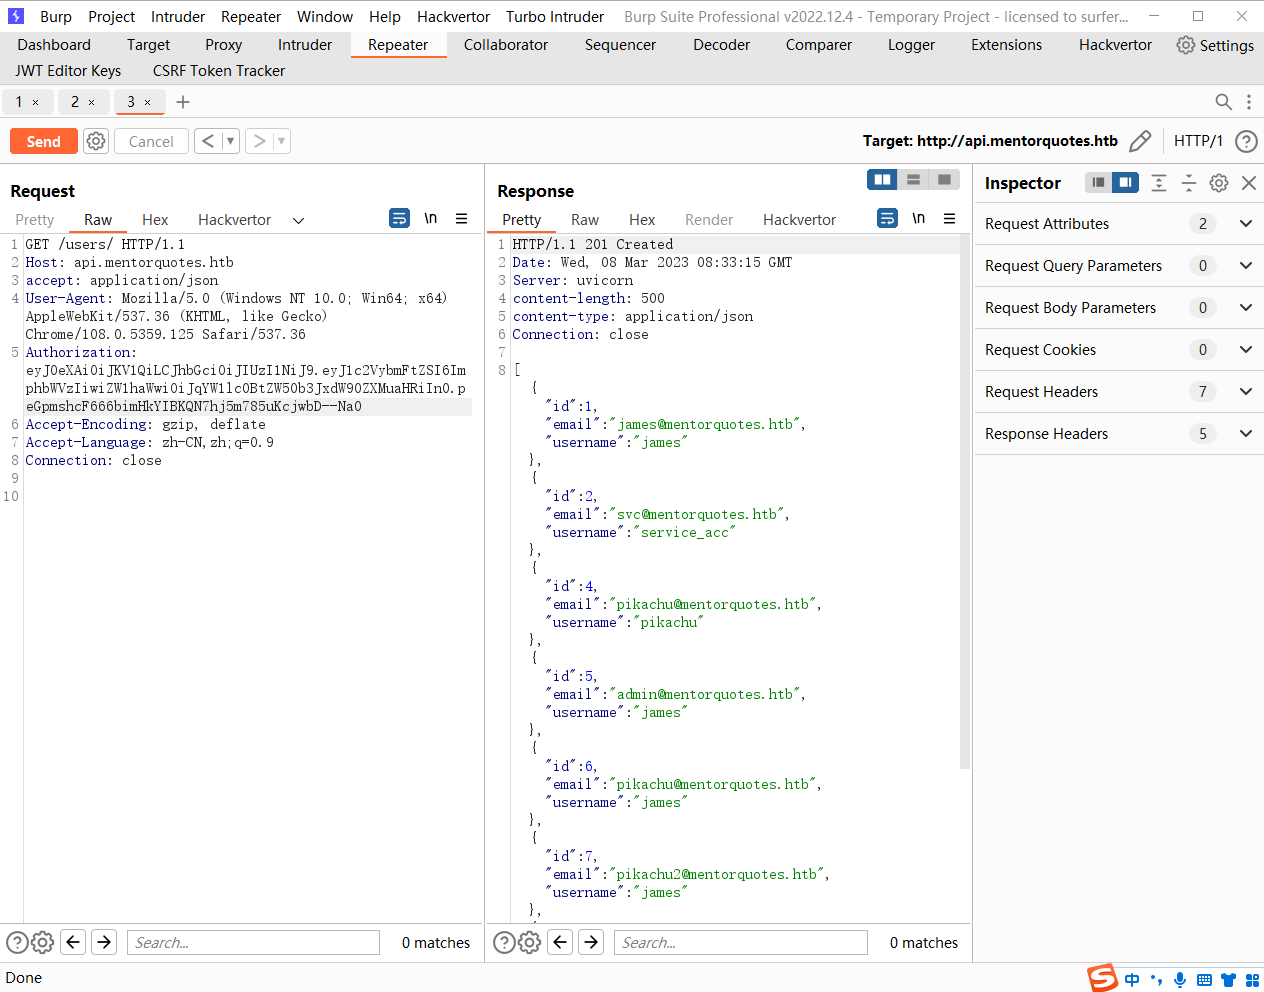Click the response search input field

tap(741, 942)
